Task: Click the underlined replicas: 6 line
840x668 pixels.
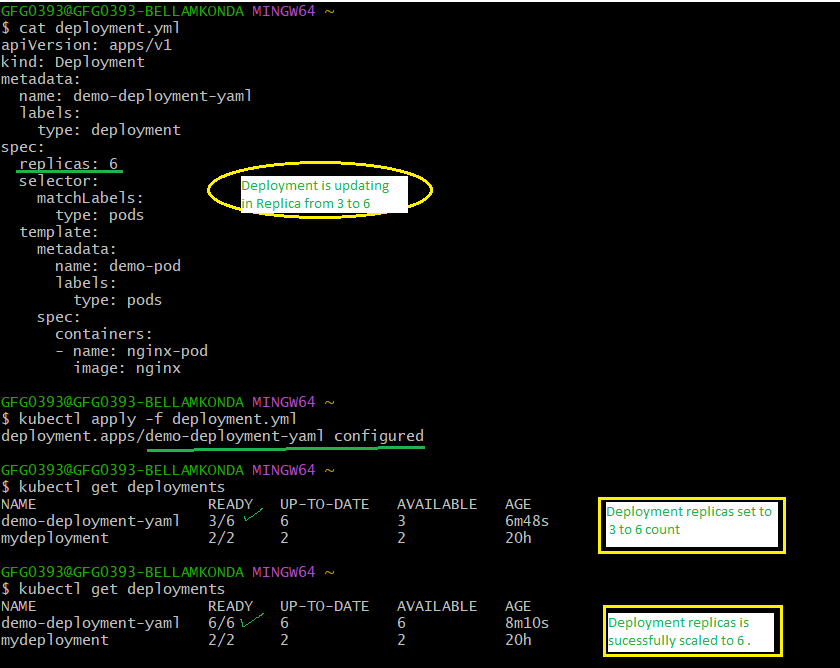Action: pos(69,163)
